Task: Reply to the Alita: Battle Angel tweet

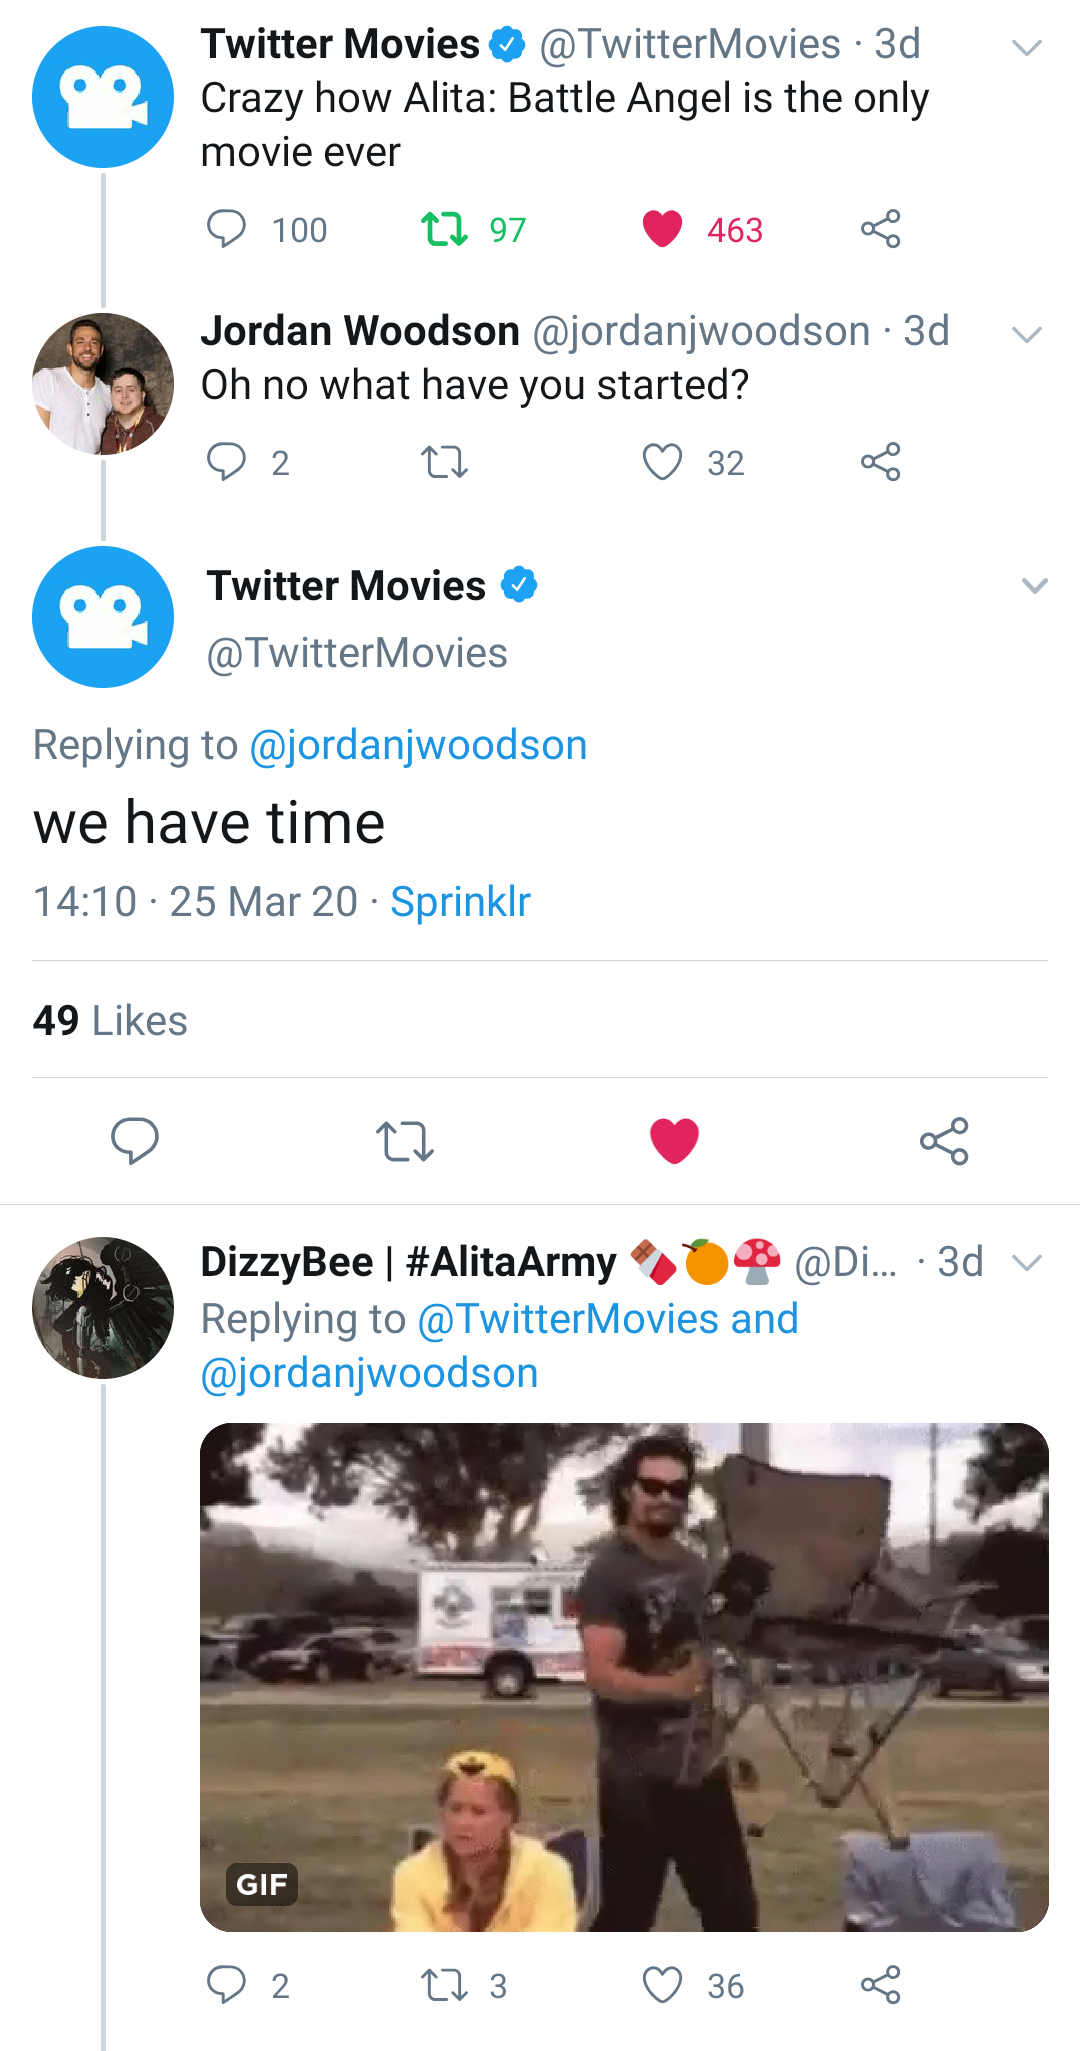Action: 226,229
